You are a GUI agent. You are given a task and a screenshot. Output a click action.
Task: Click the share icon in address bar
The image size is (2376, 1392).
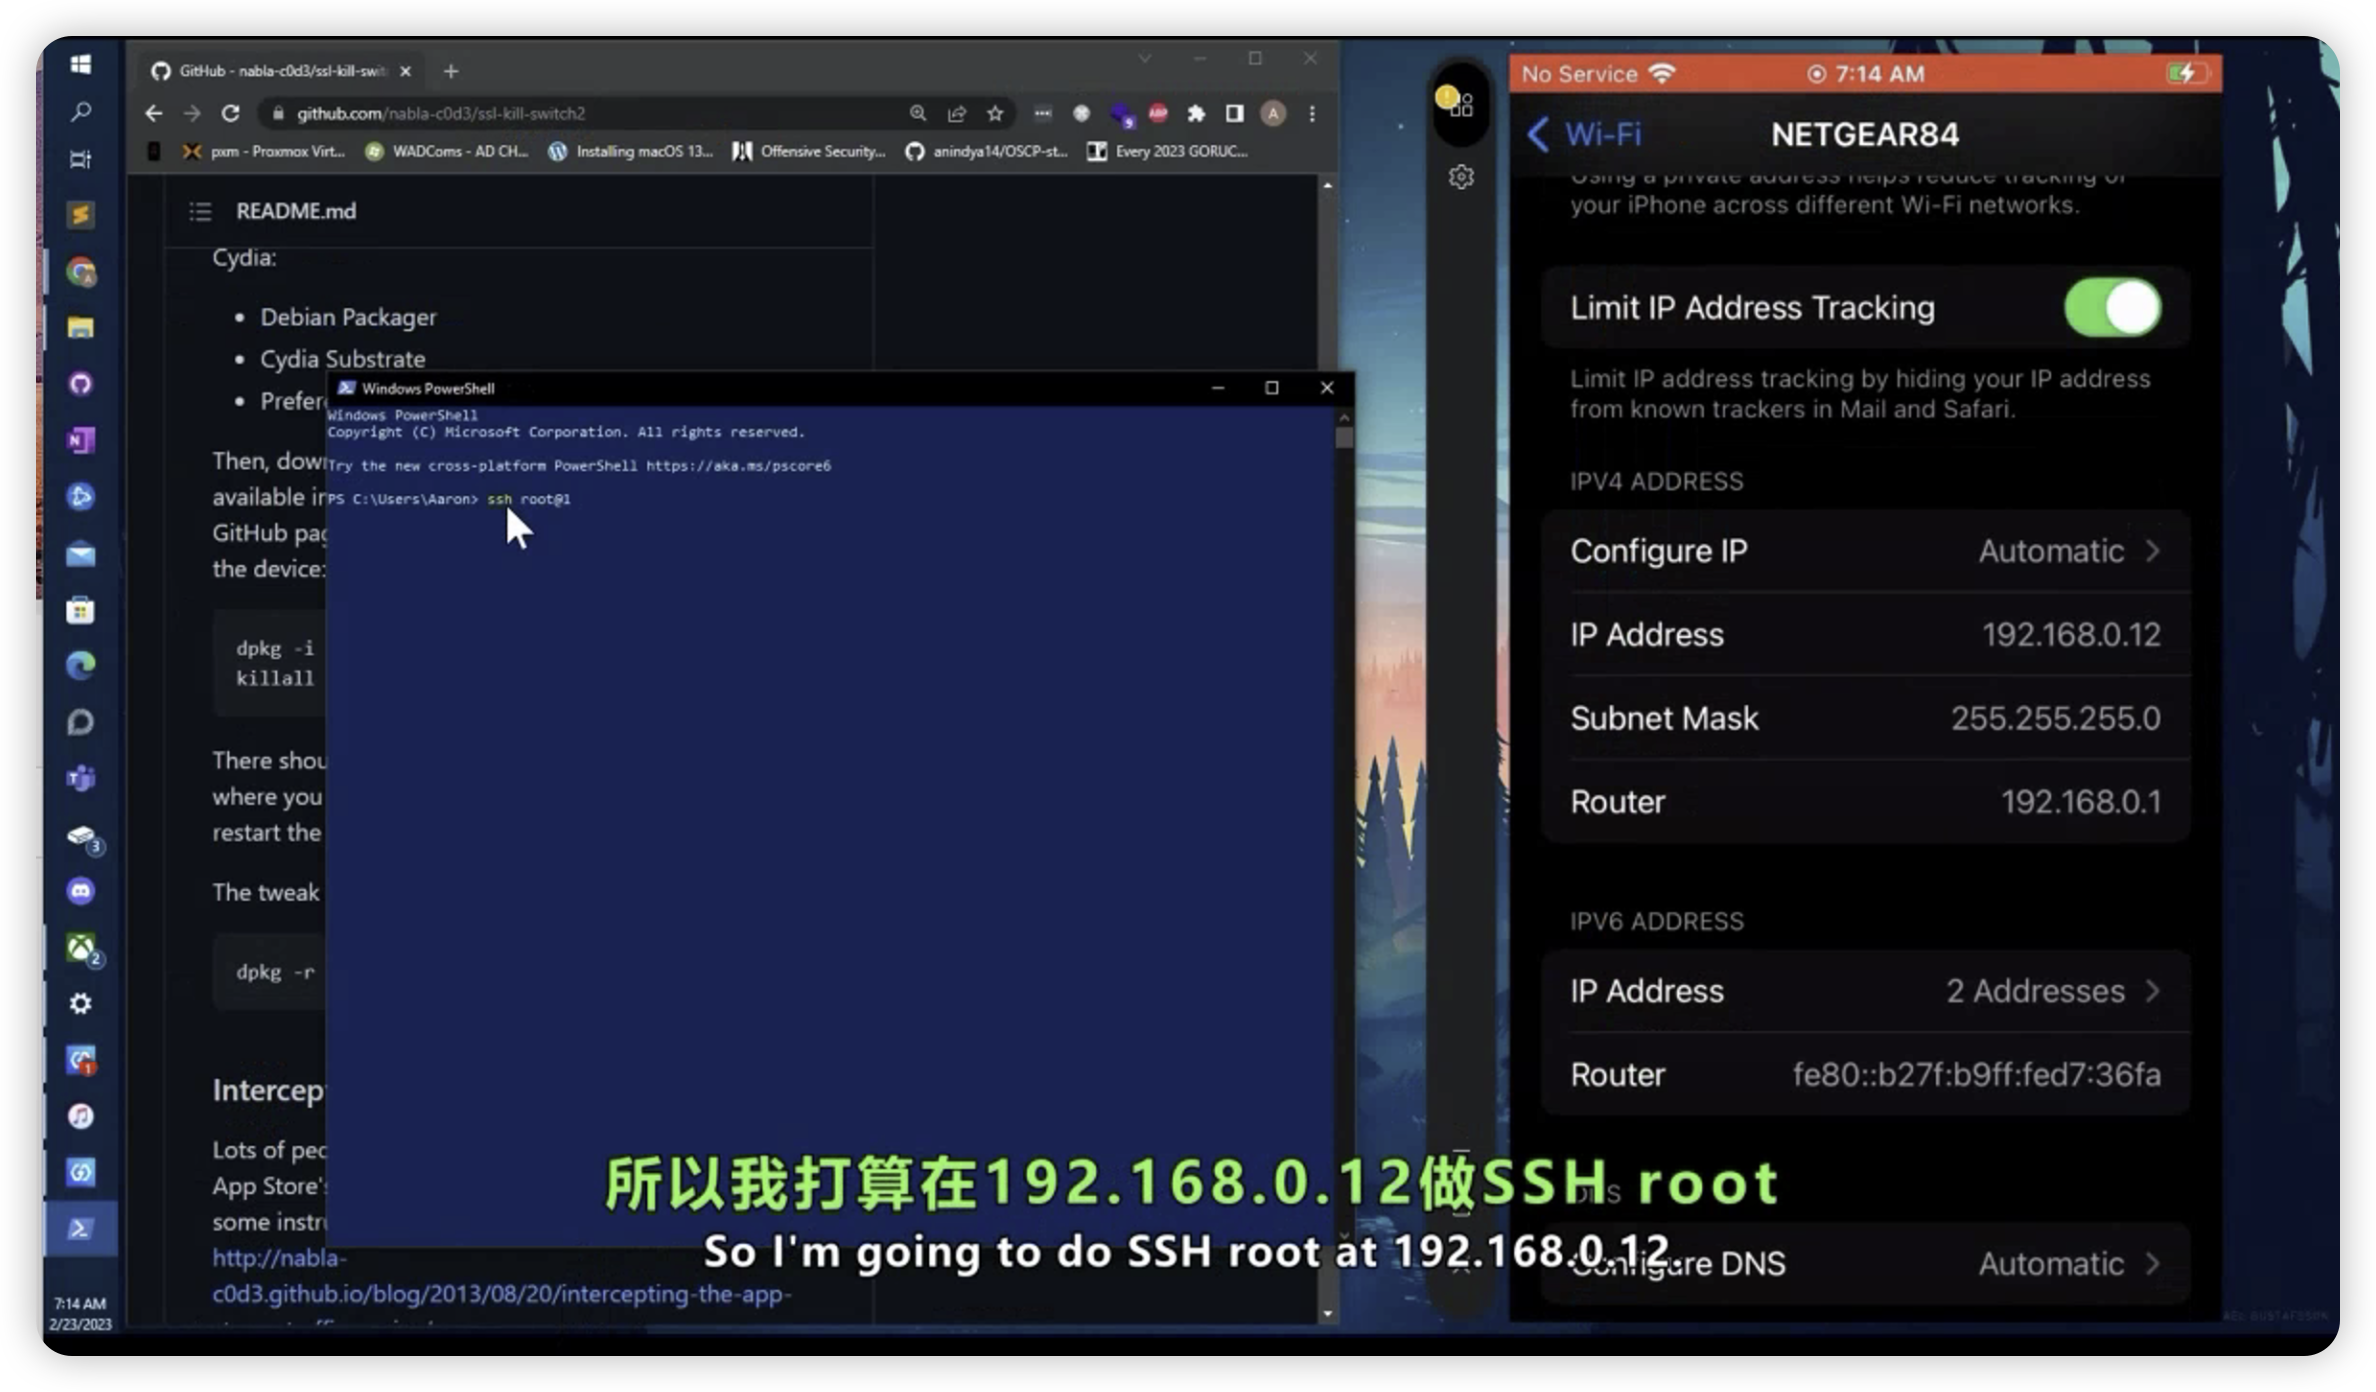(x=957, y=114)
